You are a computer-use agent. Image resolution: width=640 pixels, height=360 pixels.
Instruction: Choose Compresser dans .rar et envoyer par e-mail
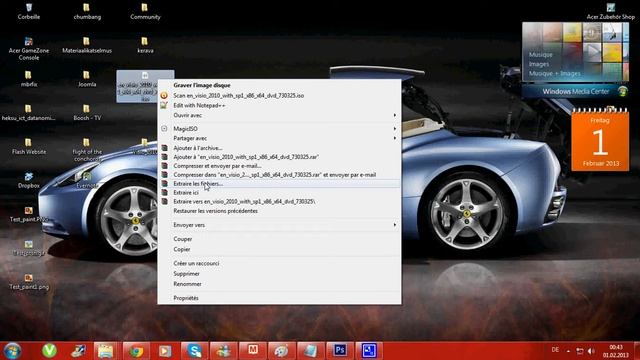tap(279, 175)
